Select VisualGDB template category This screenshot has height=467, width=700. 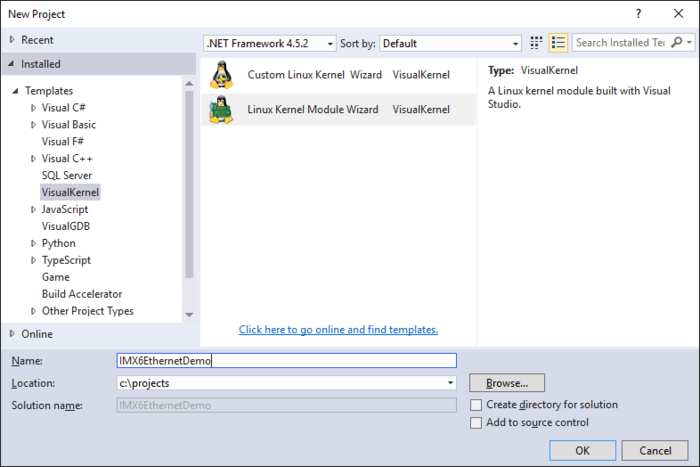[x=66, y=226]
